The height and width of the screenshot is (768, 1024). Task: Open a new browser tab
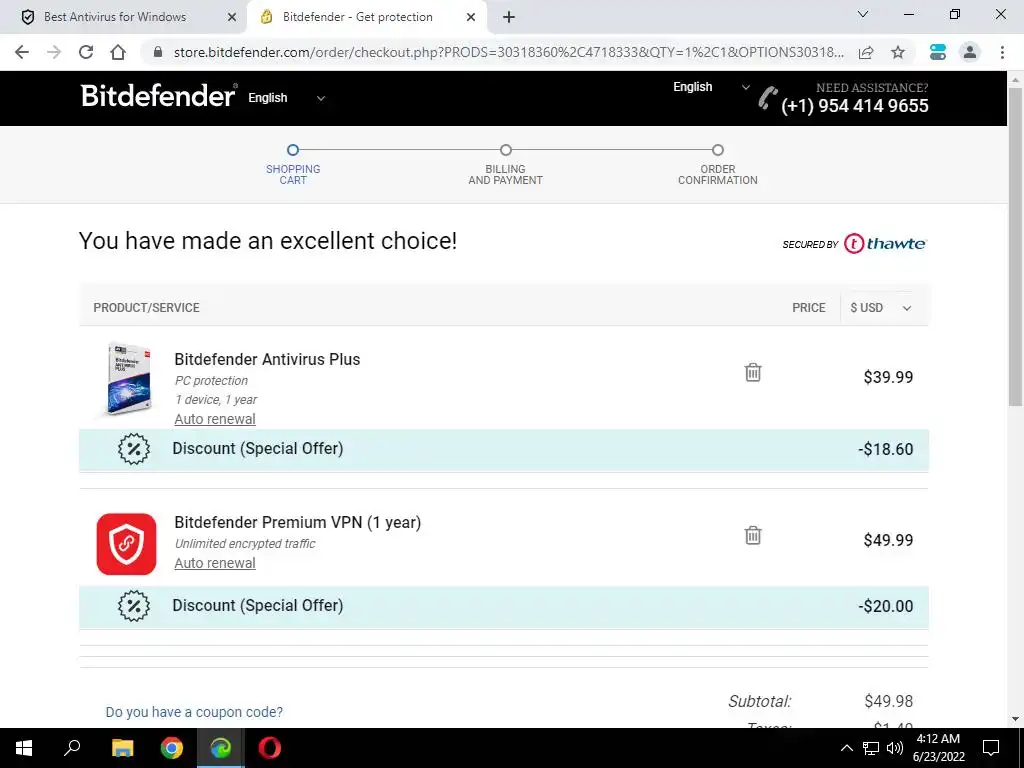click(509, 17)
